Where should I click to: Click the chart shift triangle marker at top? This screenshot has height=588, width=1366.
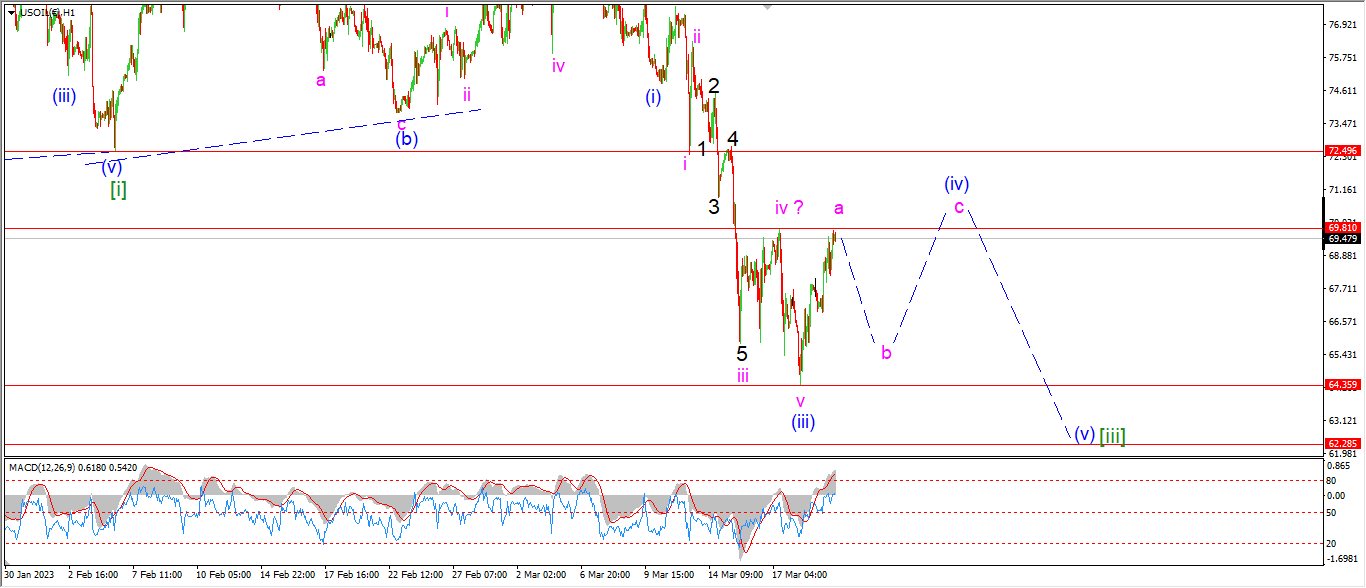click(x=767, y=8)
